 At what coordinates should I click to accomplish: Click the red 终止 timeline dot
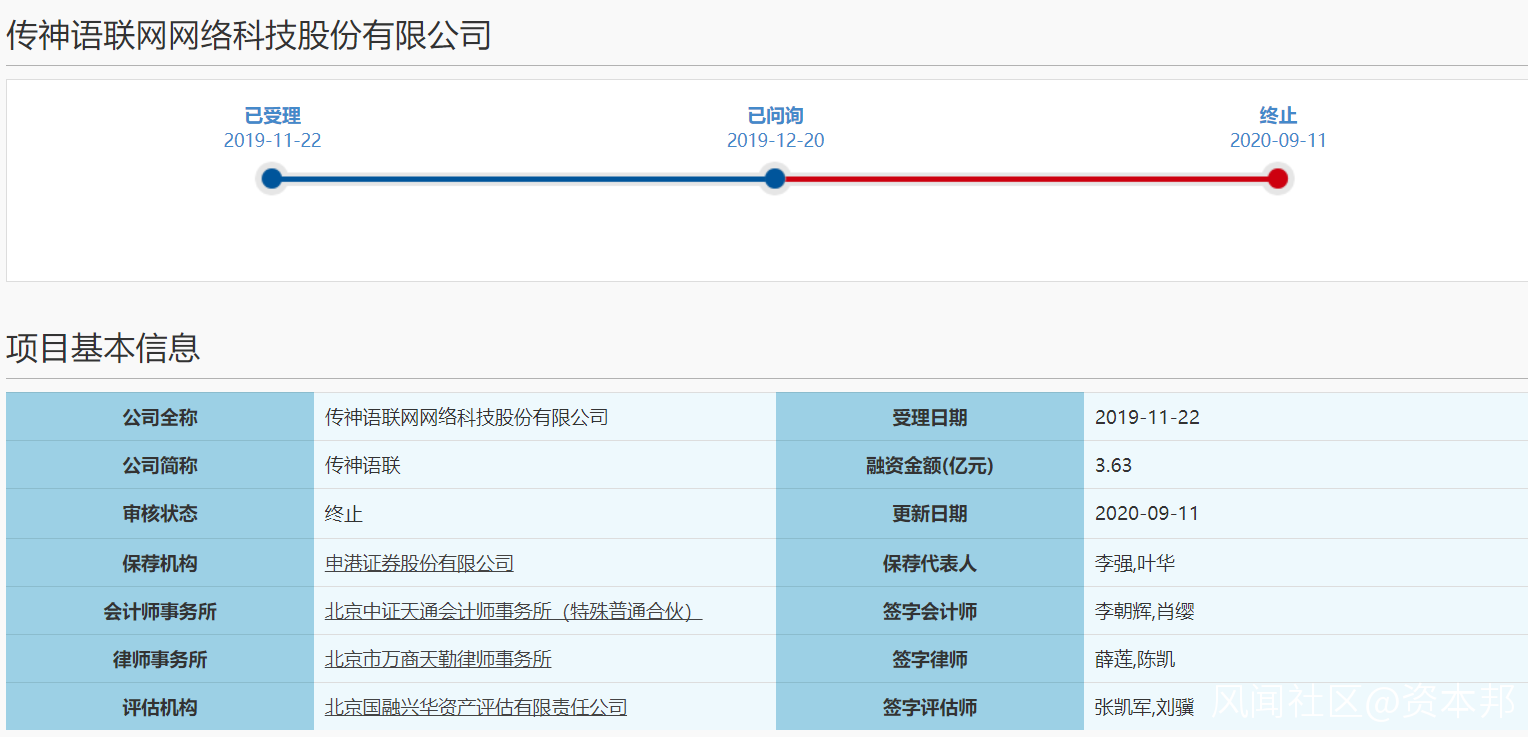(1277, 179)
